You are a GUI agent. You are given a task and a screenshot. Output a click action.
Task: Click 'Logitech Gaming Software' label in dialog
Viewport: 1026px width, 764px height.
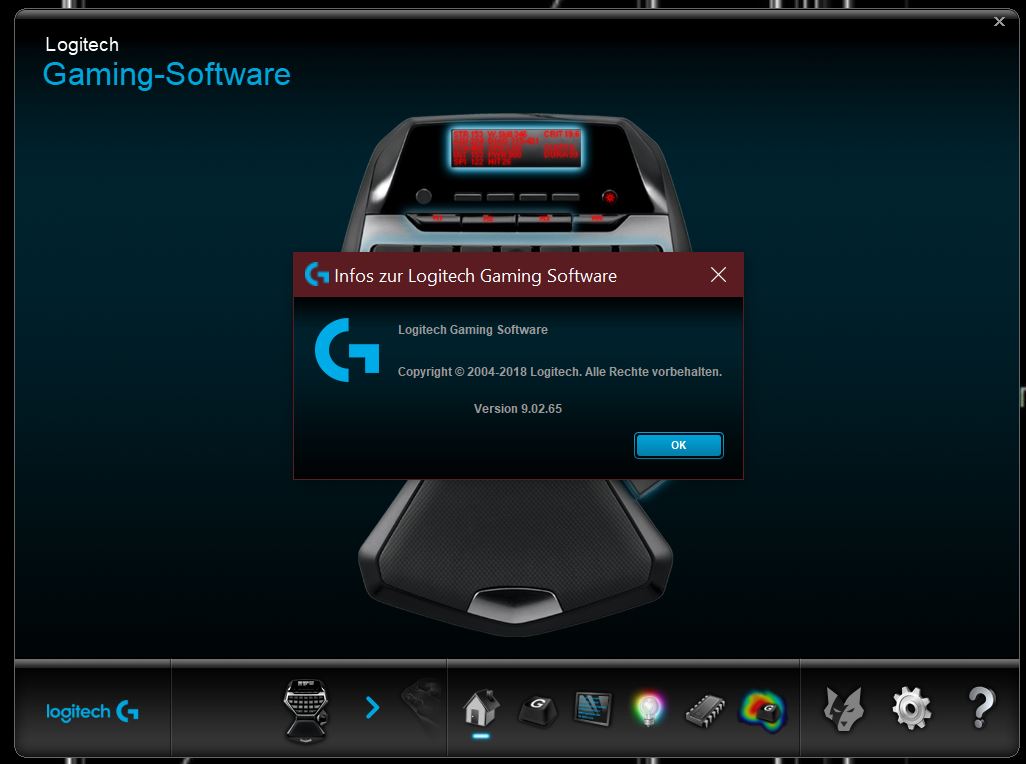tap(472, 330)
